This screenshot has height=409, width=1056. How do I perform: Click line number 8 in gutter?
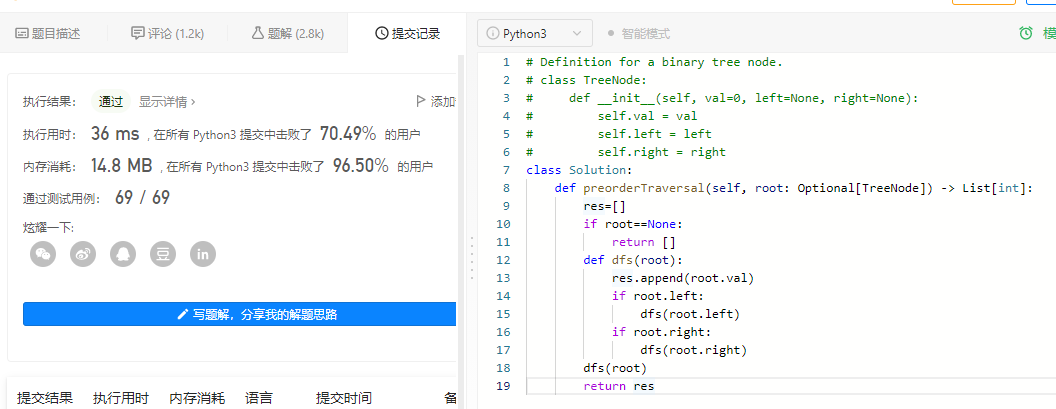click(x=506, y=188)
